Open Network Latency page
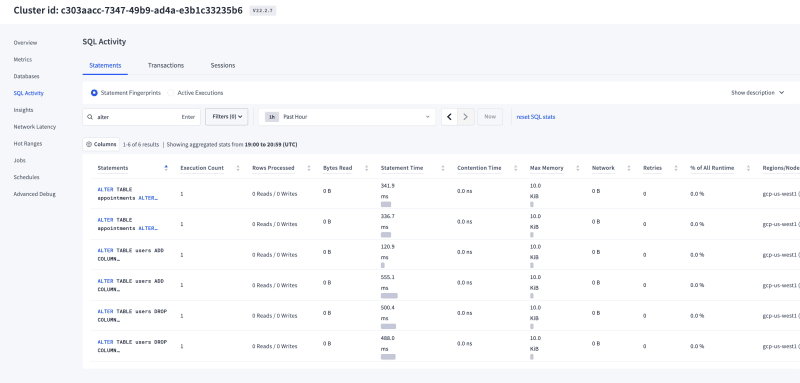 (35, 127)
